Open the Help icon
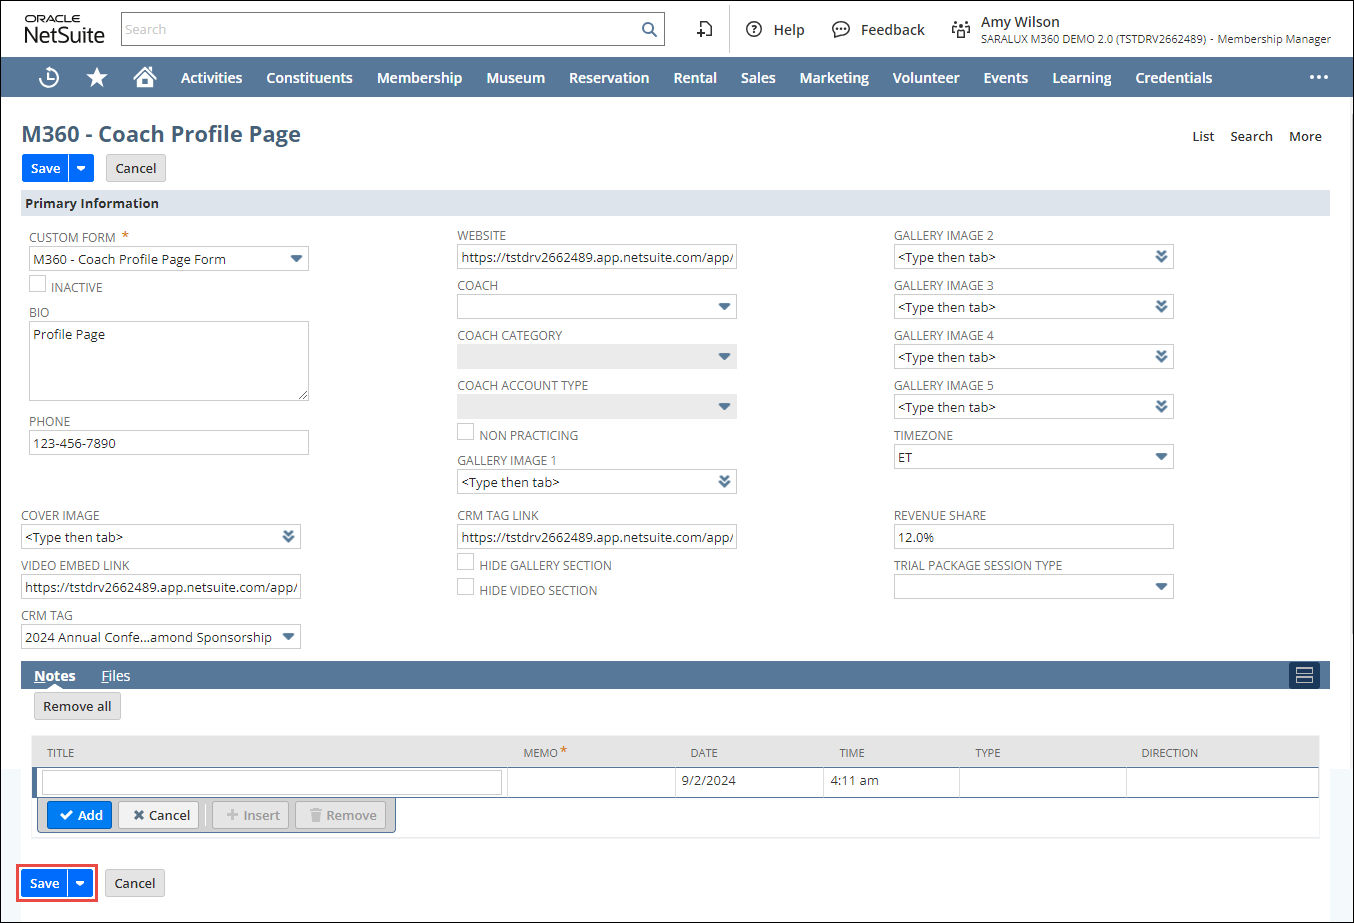Viewport: 1354px width, 923px height. pyautogui.click(x=755, y=30)
